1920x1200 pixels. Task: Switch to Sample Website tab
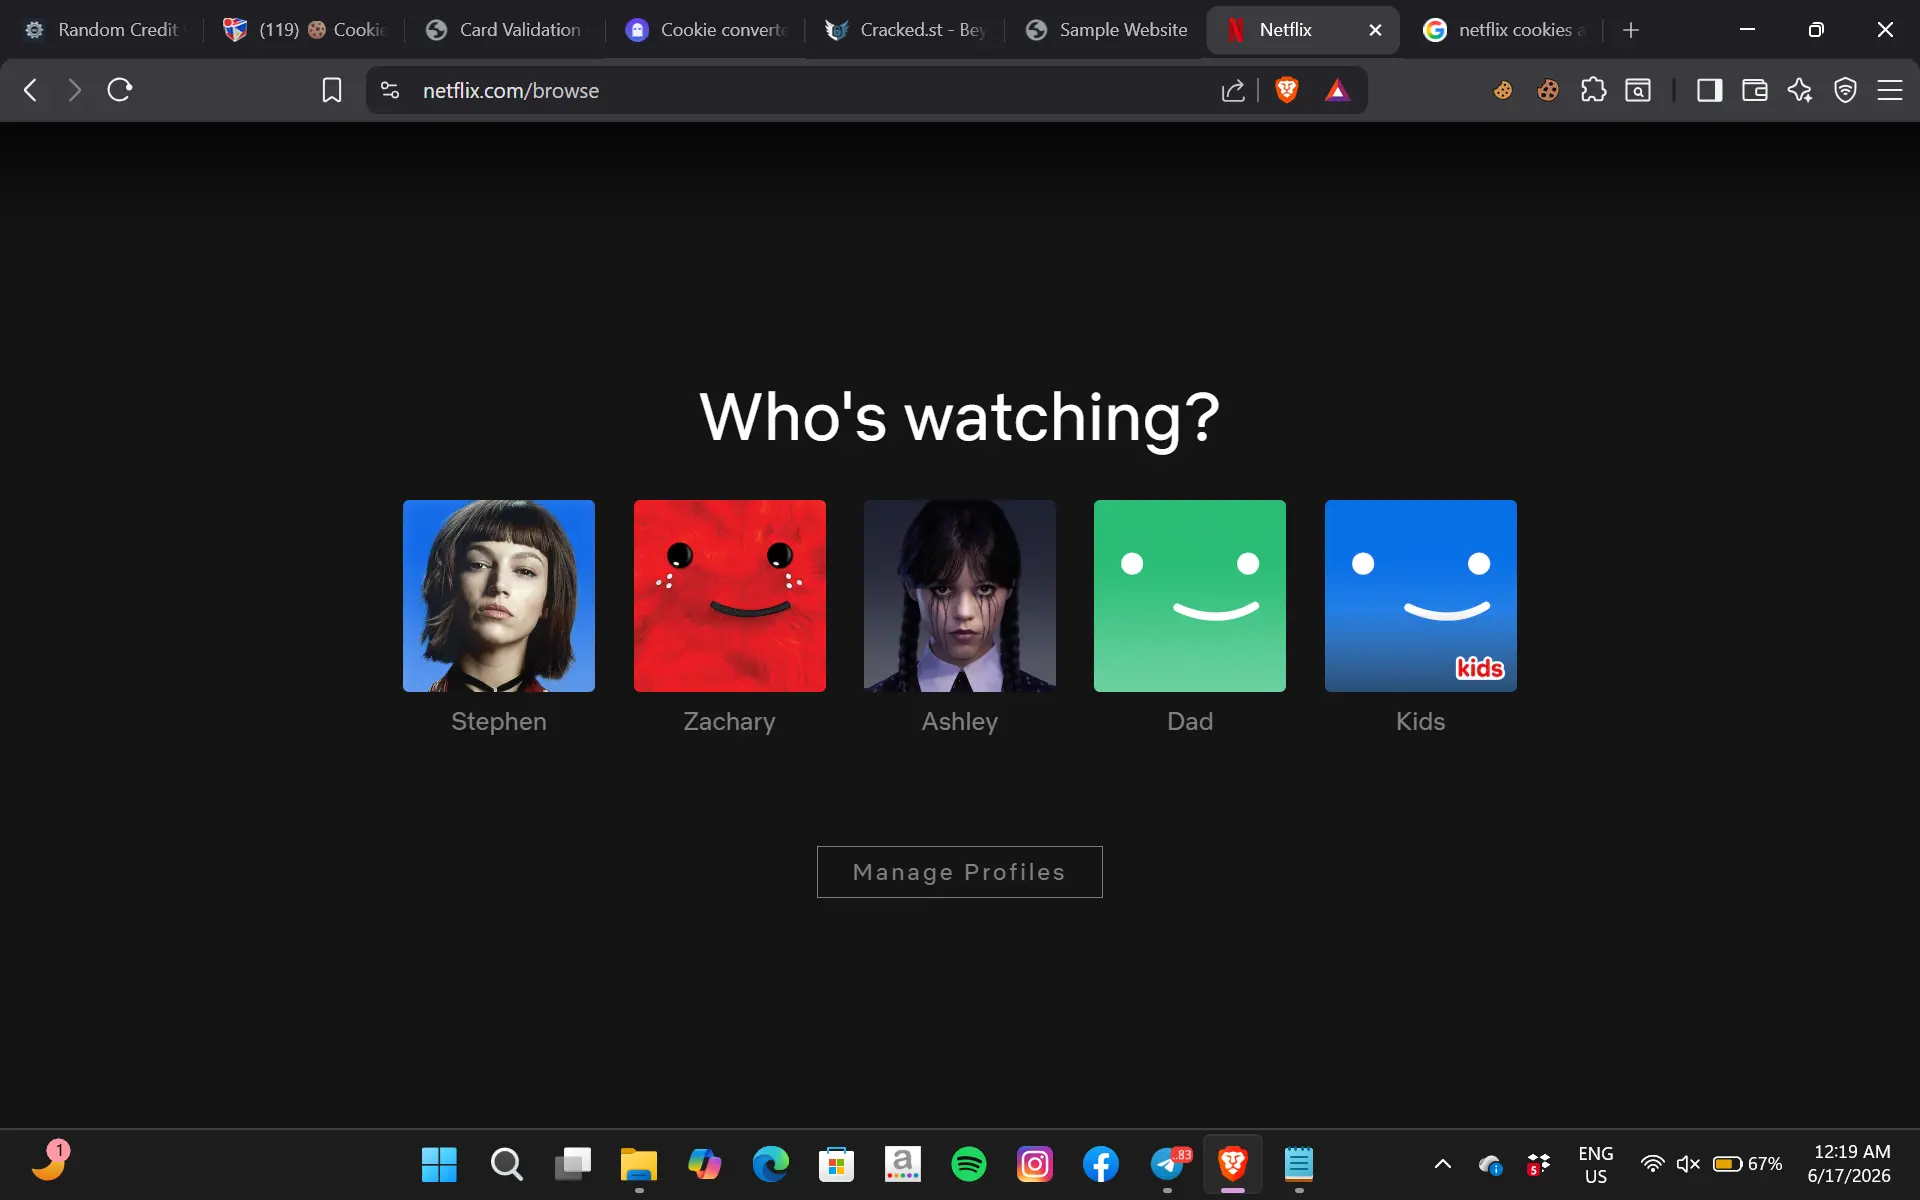pos(1107,30)
